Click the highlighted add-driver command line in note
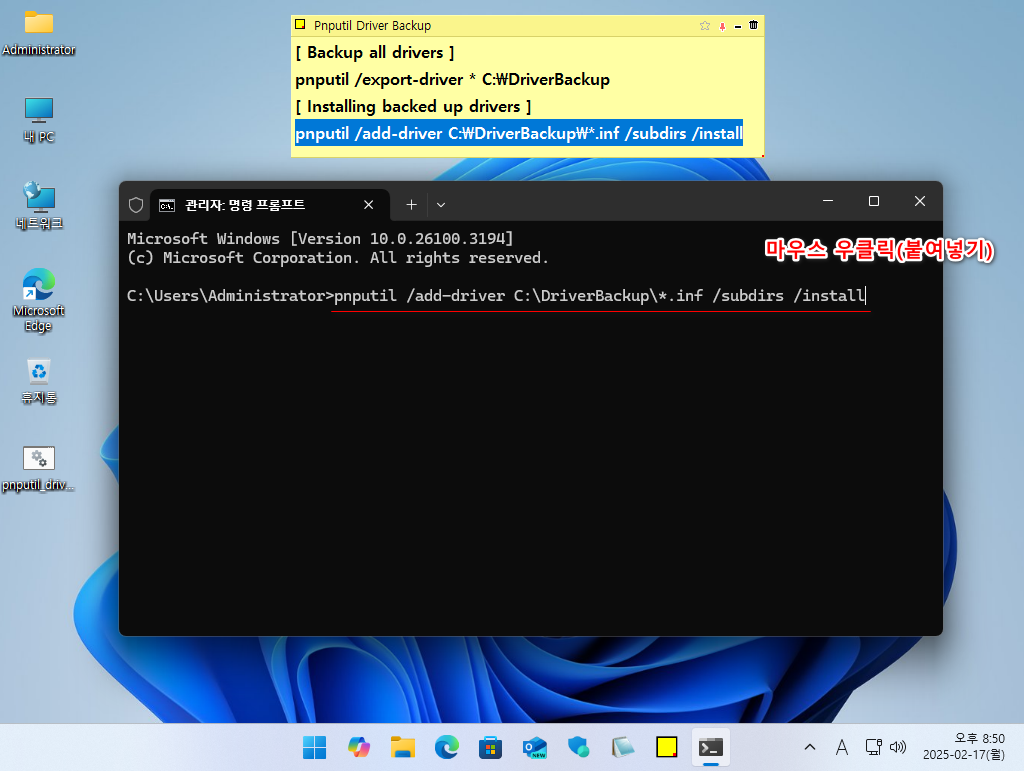Image resolution: width=1024 pixels, height=771 pixels. click(x=519, y=133)
